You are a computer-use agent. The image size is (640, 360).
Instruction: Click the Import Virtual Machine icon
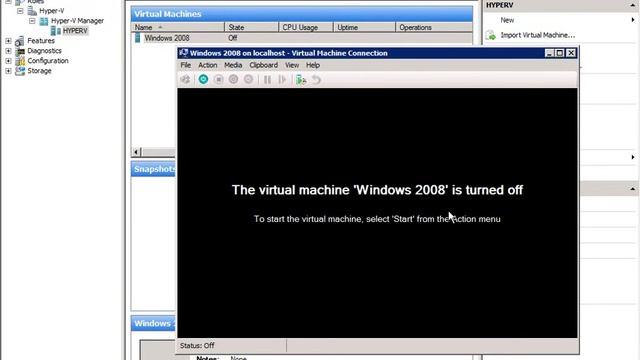tap(491, 35)
